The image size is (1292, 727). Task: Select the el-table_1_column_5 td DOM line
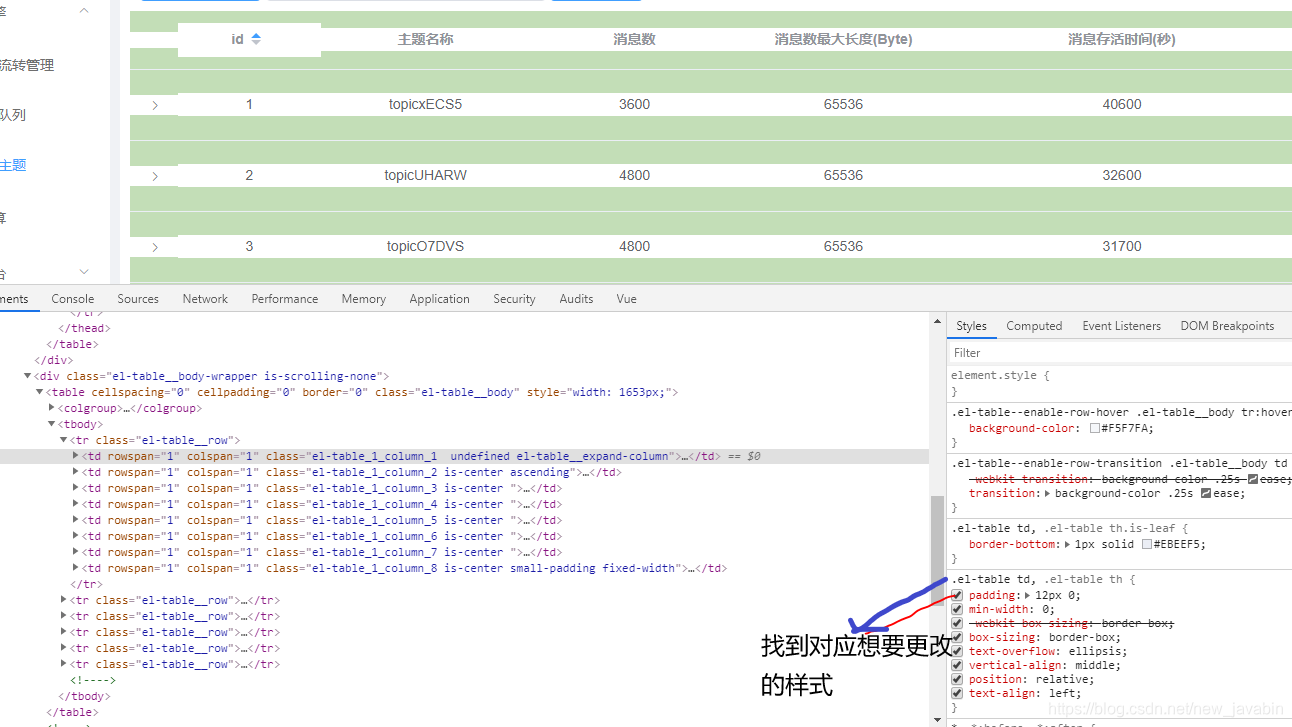click(321, 520)
